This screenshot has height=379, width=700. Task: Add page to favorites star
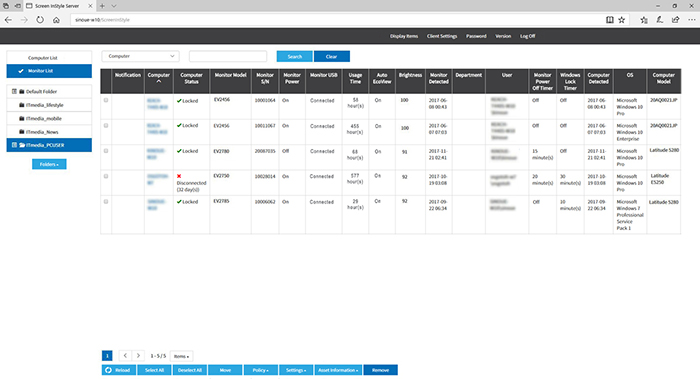pyautogui.click(x=621, y=20)
